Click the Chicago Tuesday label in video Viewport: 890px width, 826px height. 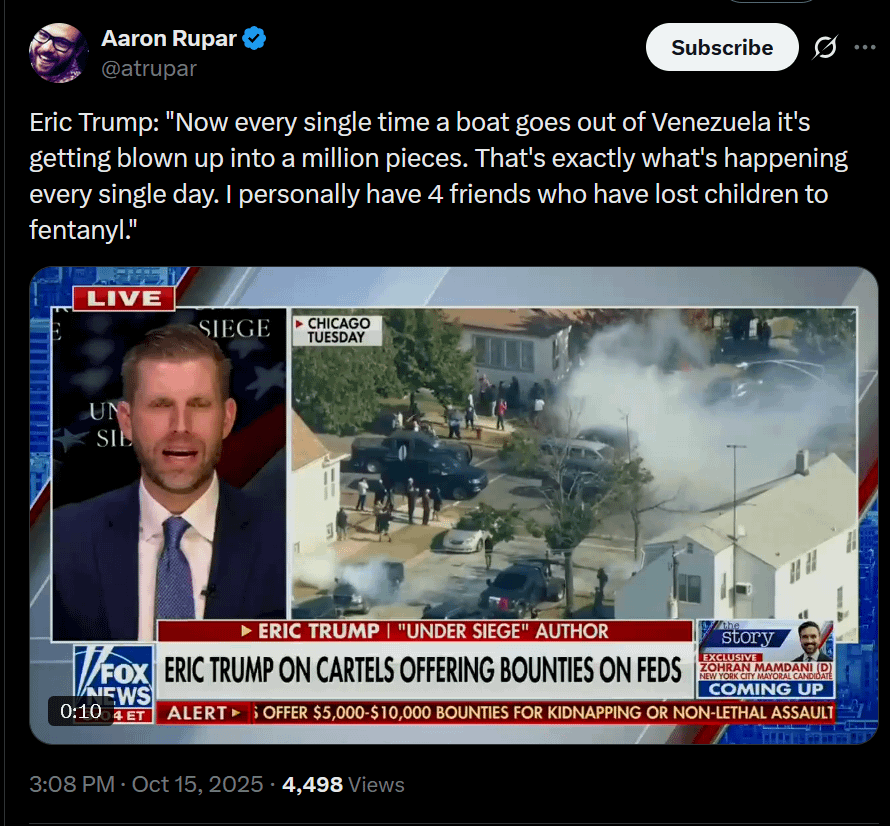point(338,330)
